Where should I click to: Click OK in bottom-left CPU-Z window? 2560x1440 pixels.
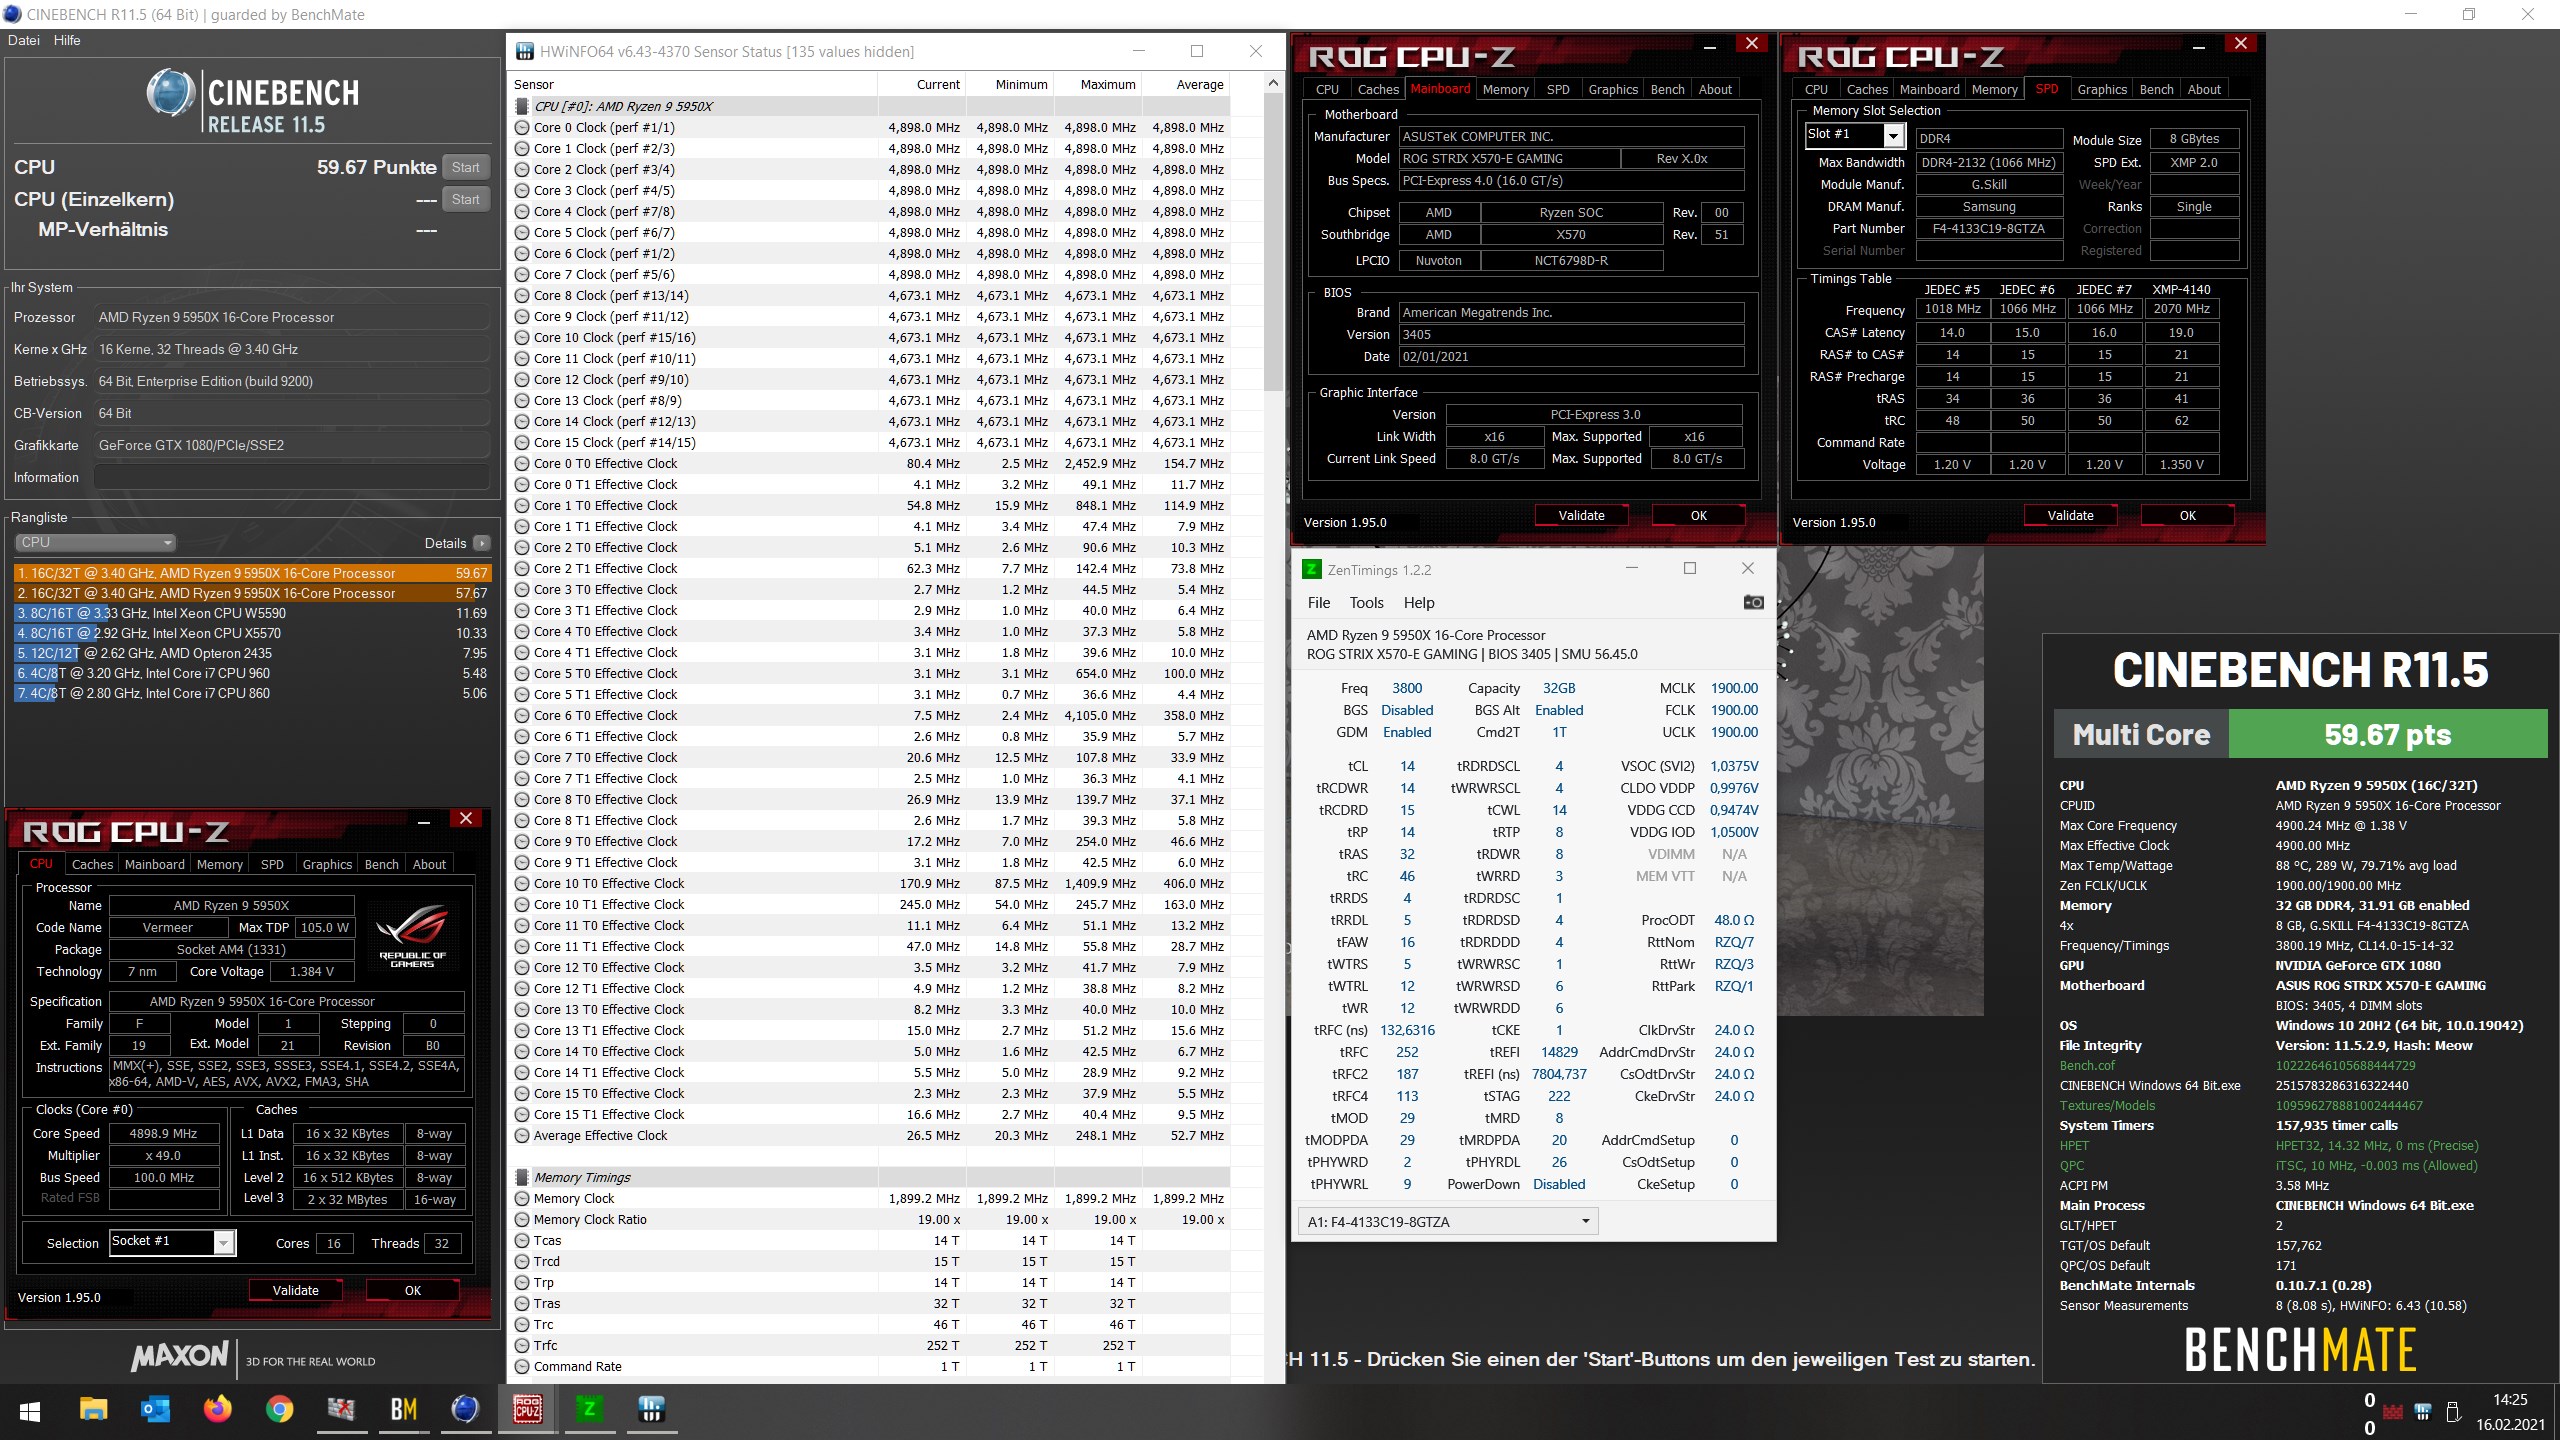click(413, 1291)
